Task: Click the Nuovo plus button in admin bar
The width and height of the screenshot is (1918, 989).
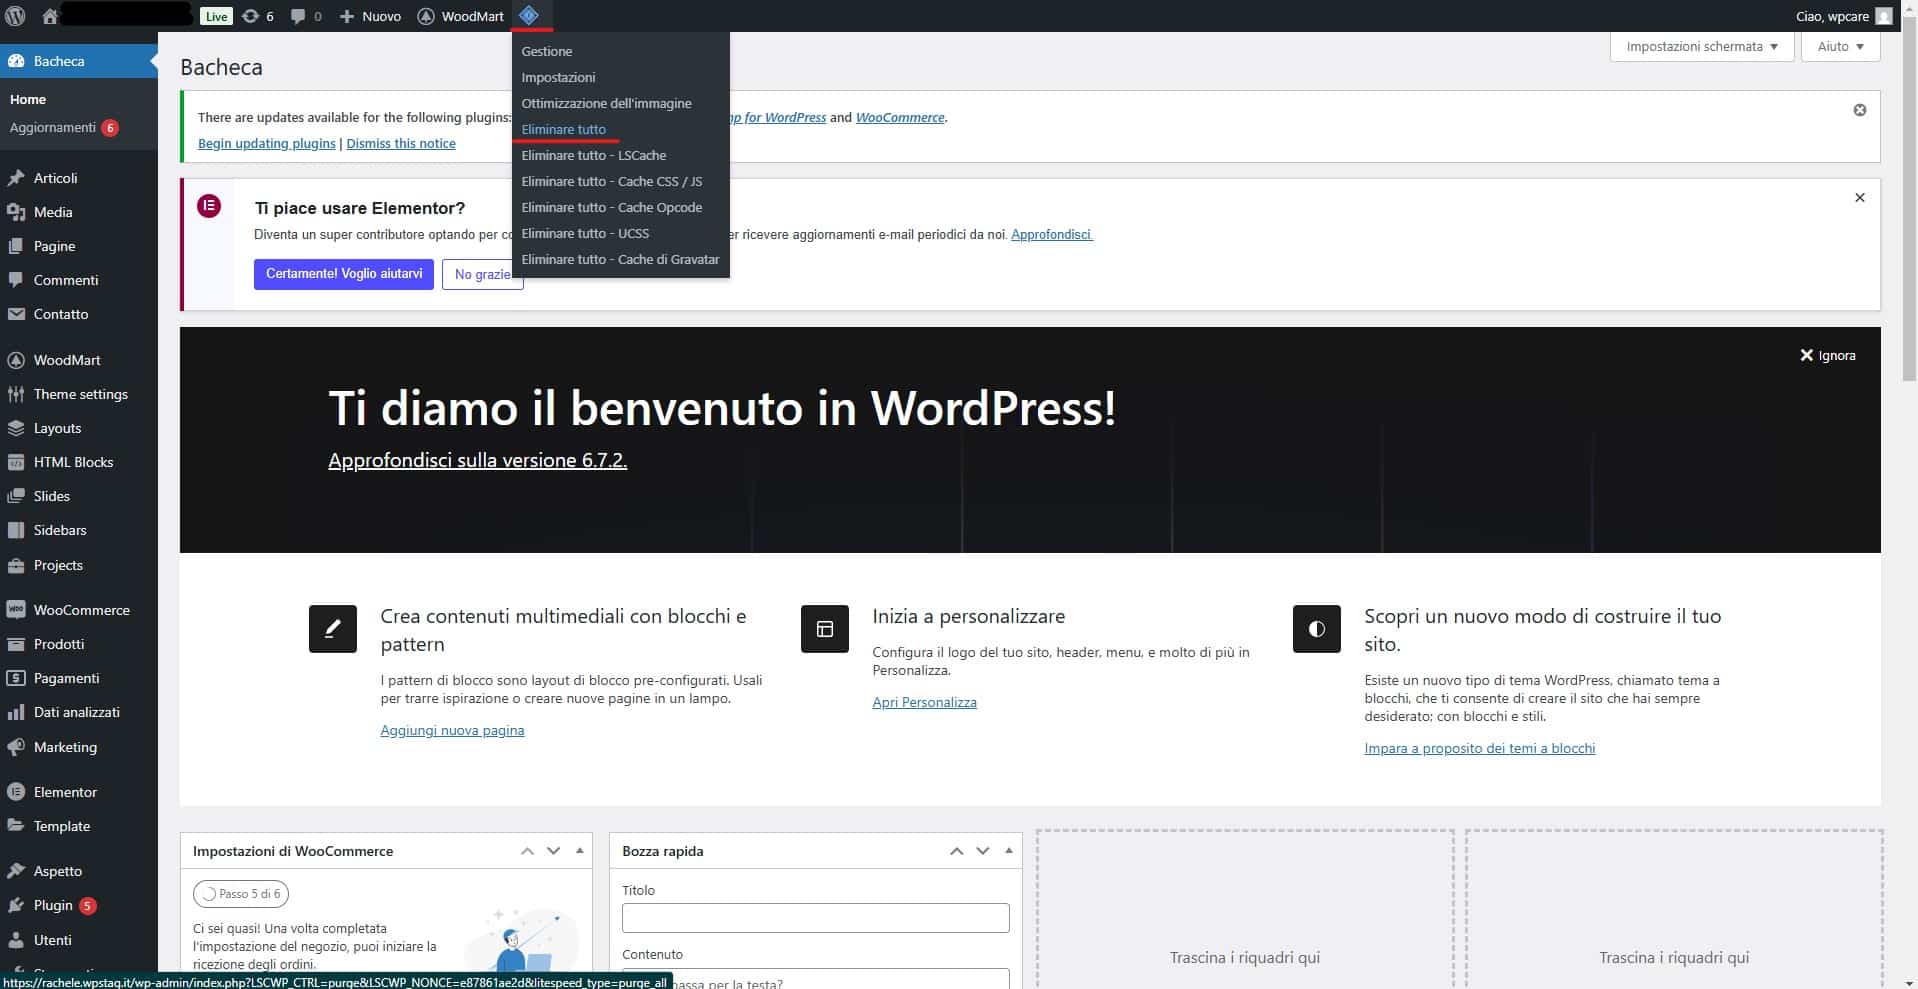Action: tap(370, 16)
